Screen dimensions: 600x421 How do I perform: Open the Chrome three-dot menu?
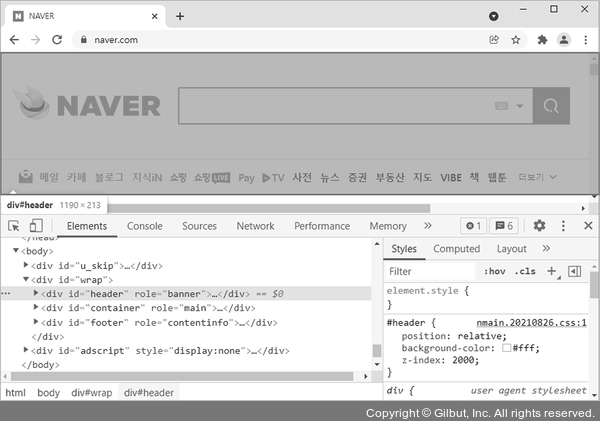pyautogui.click(x=585, y=40)
